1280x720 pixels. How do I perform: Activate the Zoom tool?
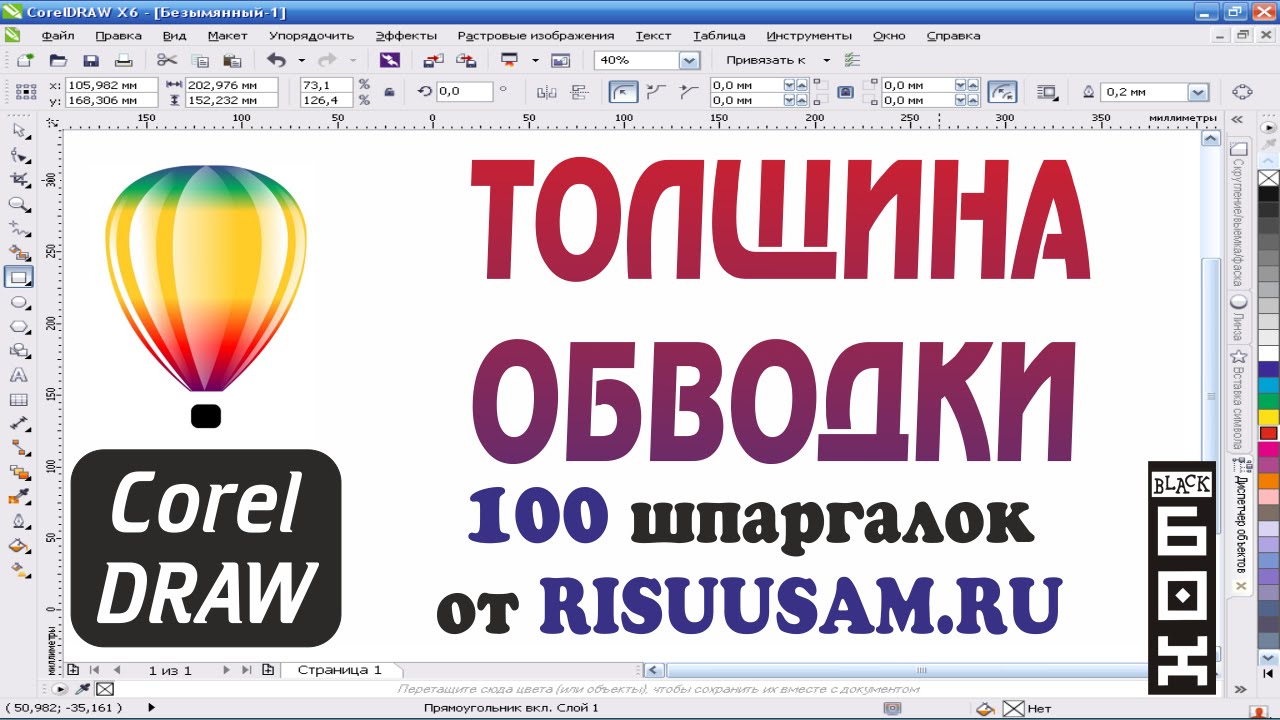(x=19, y=204)
